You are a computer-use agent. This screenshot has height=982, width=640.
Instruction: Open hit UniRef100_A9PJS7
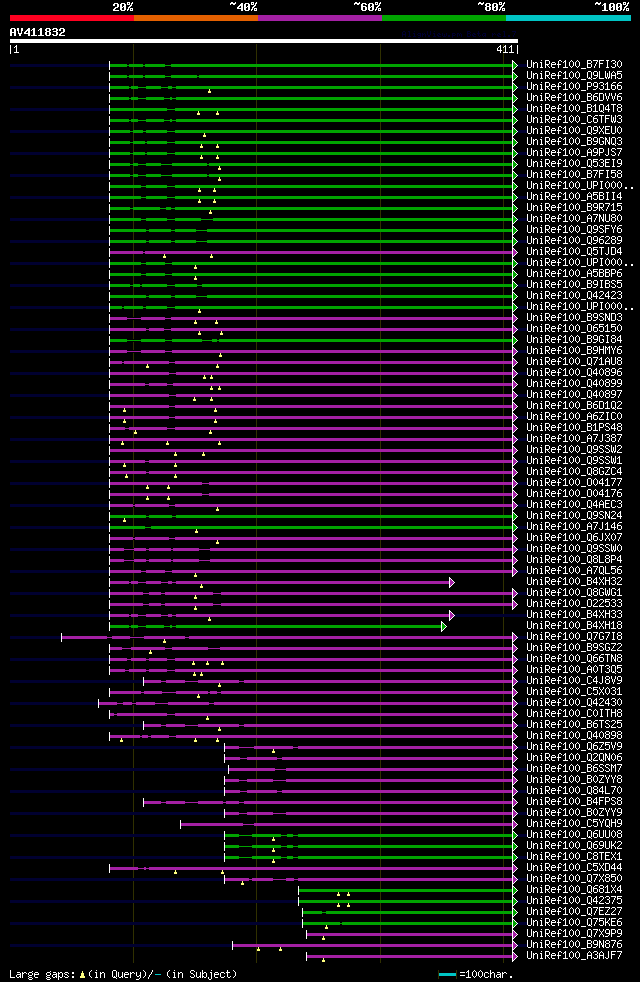(574, 153)
